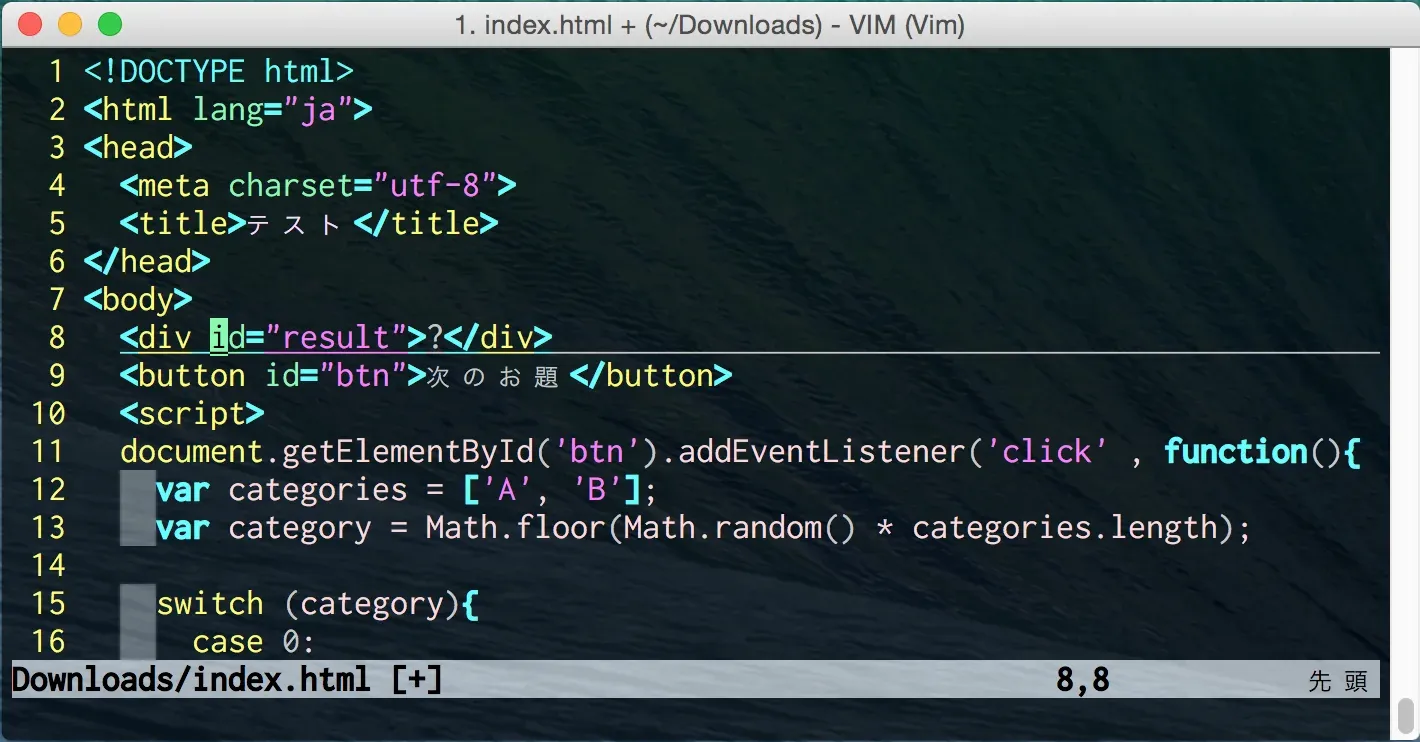Click the red close window button
Screen dimensions: 1420x742
(x=31, y=24)
